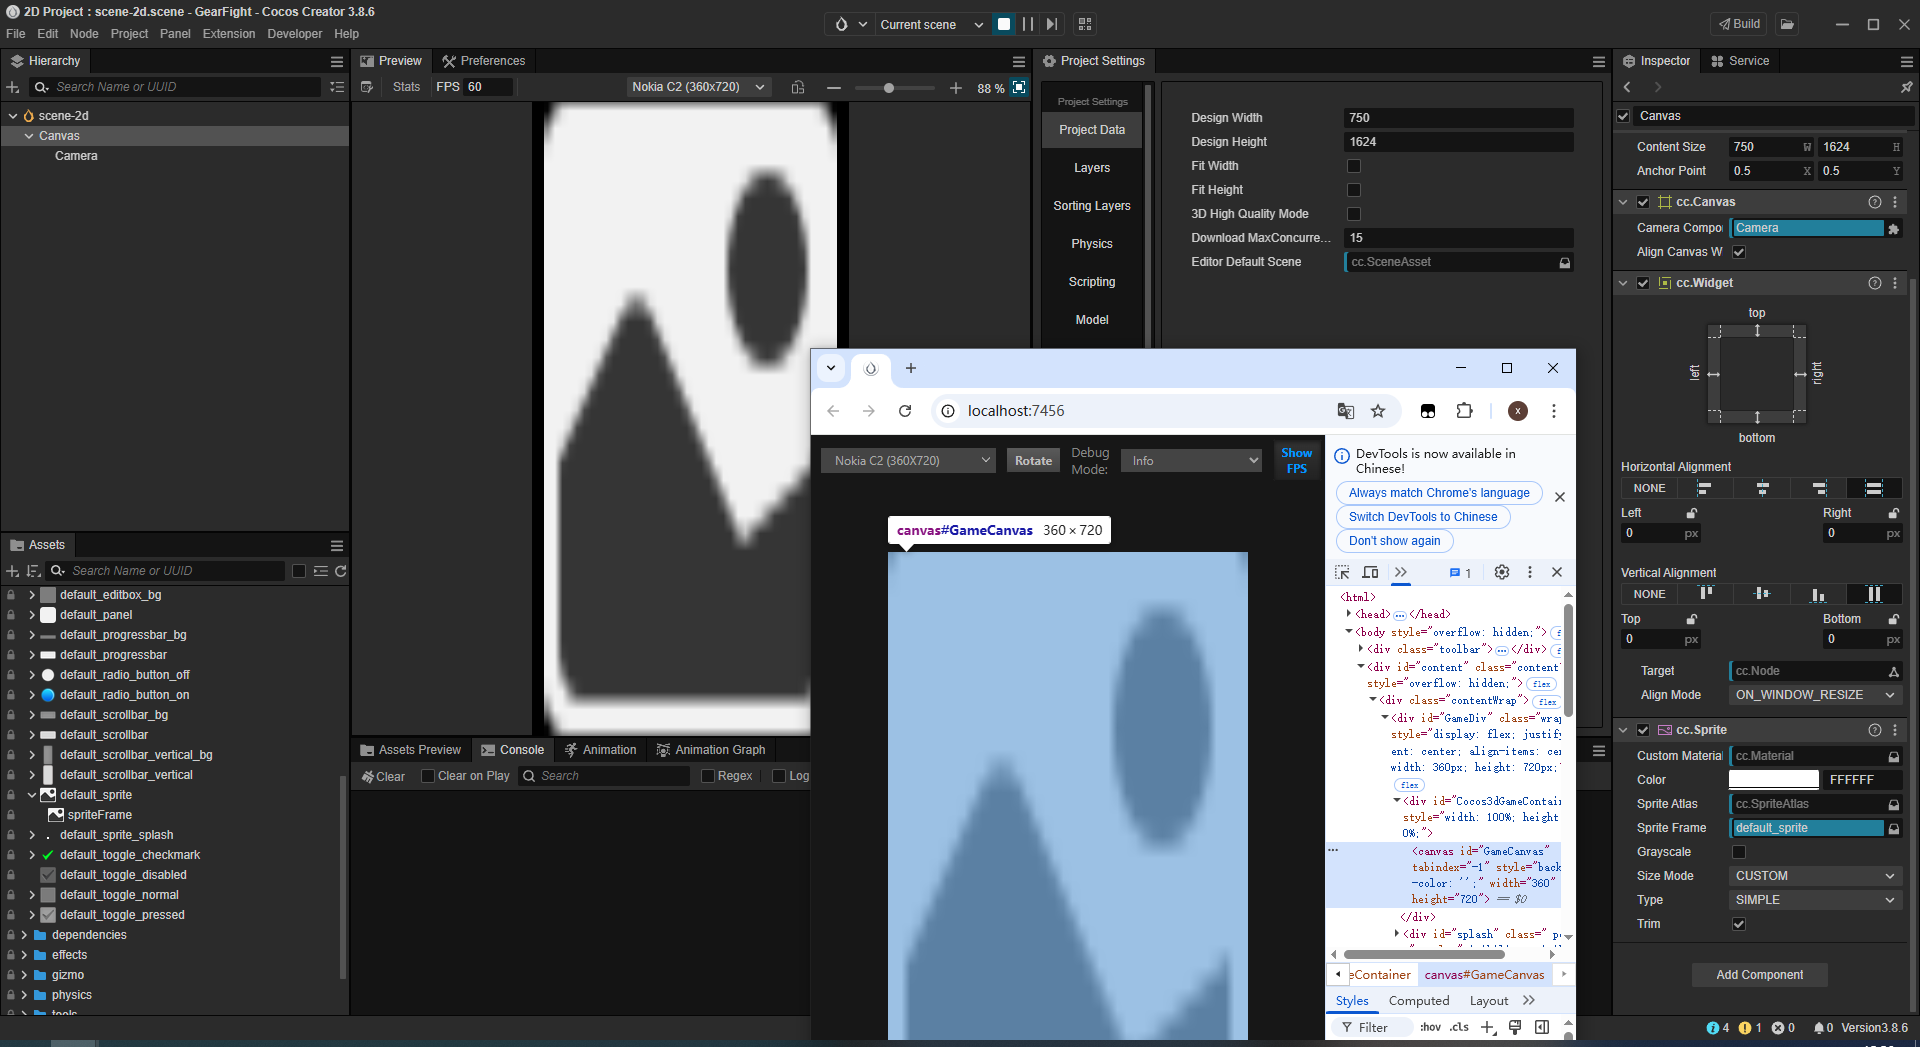1920x1047 pixels.
Task: Click the white Color swatch in cc.Sprite
Action: [x=1773, y=780]
